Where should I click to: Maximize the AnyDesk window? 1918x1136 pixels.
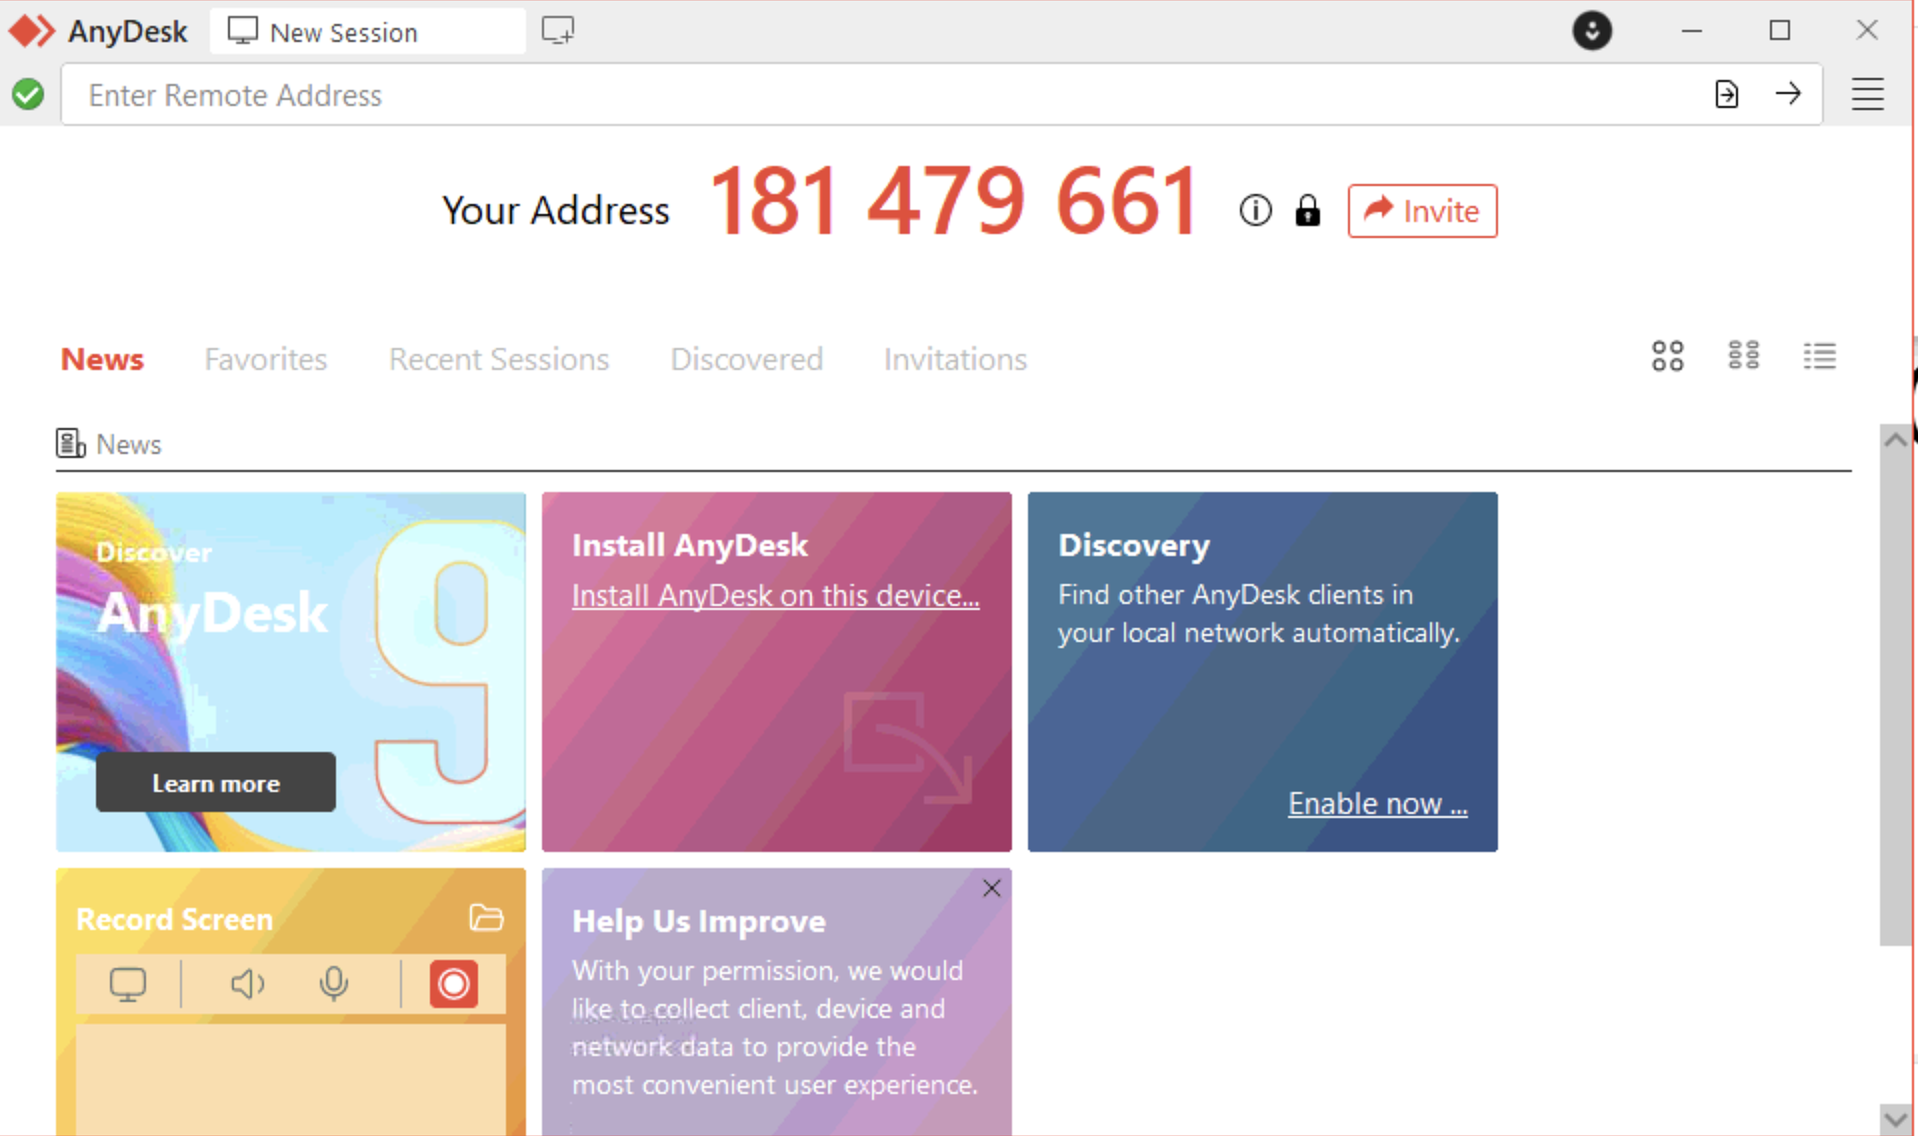pos(1779,31)
